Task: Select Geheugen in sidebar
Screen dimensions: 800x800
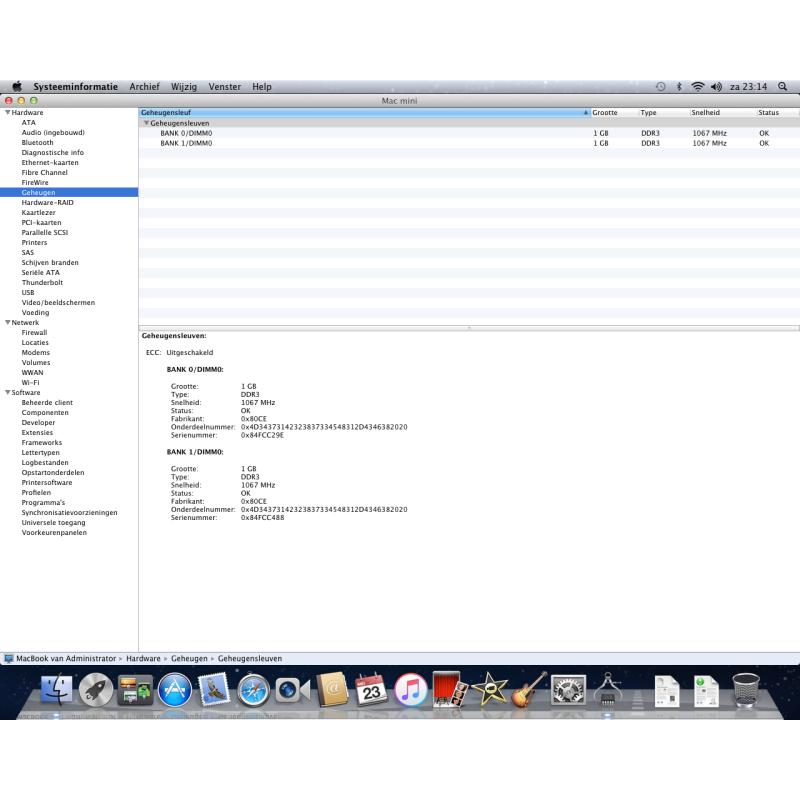Action: [x=69, y=192]
